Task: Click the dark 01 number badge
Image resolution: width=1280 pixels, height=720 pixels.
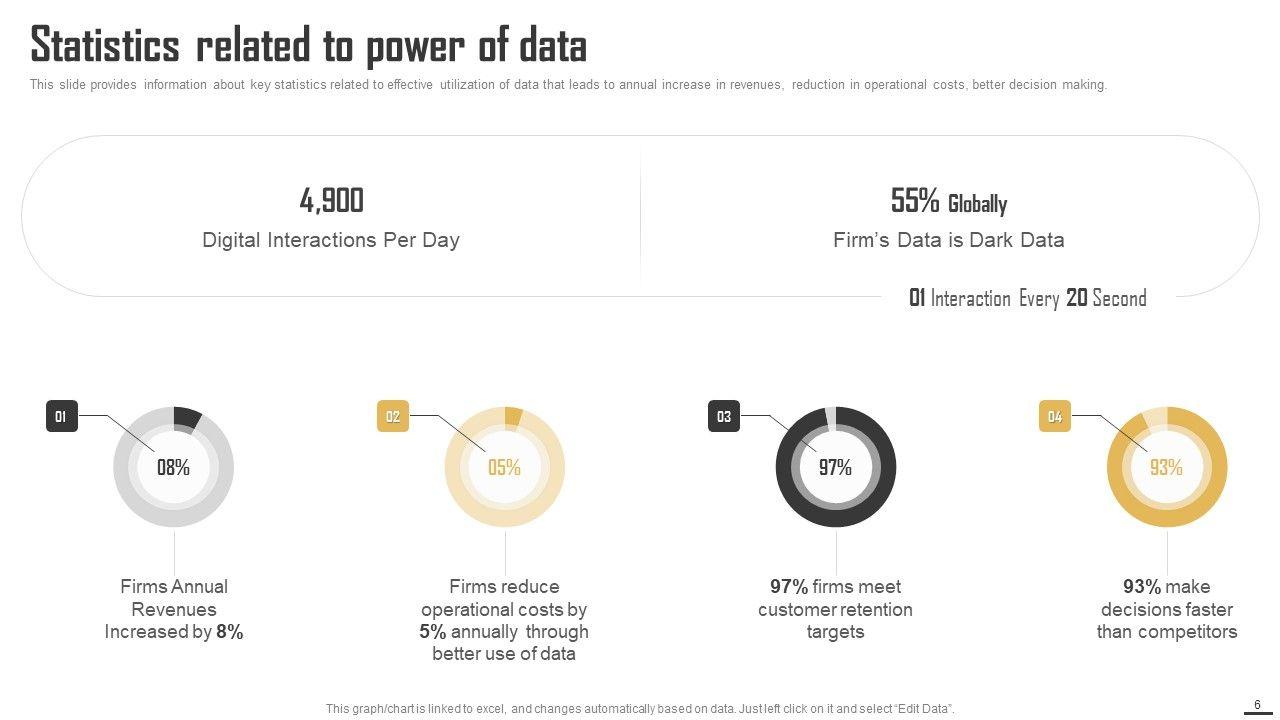Action: pos(61,416)
